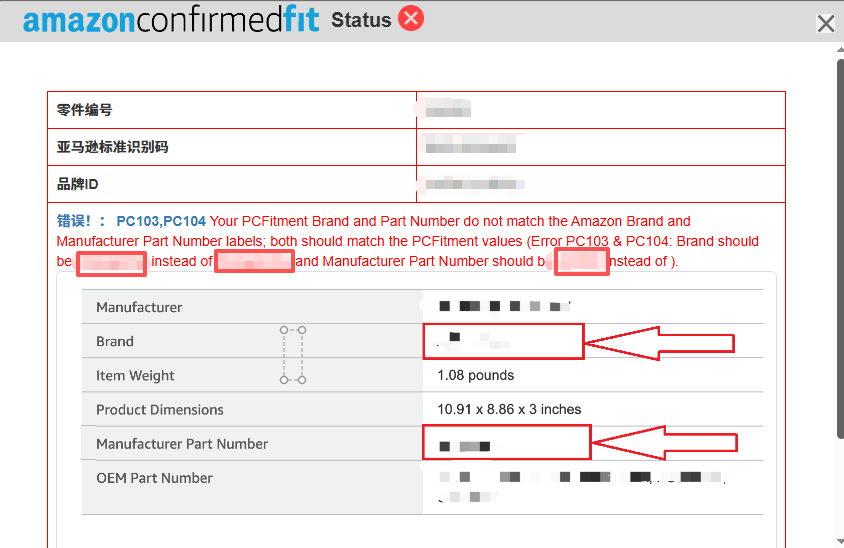844x548 pixels.
Task: Select the 亚马逊标准识别码 row label
Action: pyautogui.click(x=112, y=147)
